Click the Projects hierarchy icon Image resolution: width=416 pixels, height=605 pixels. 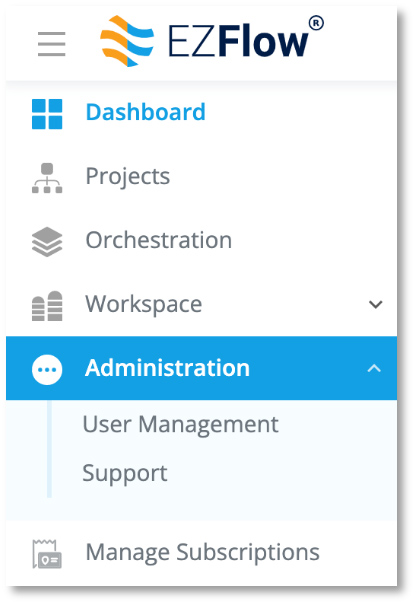(47, 178)
